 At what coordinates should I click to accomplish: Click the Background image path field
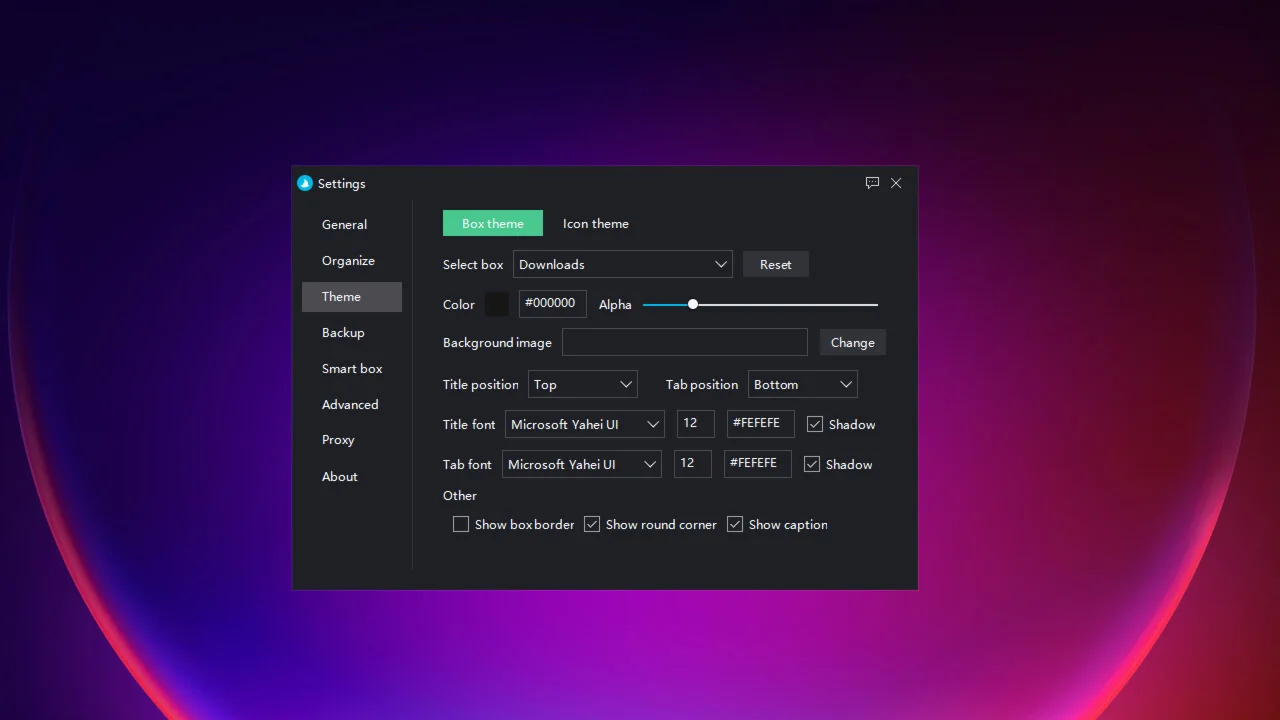point(684,342)
